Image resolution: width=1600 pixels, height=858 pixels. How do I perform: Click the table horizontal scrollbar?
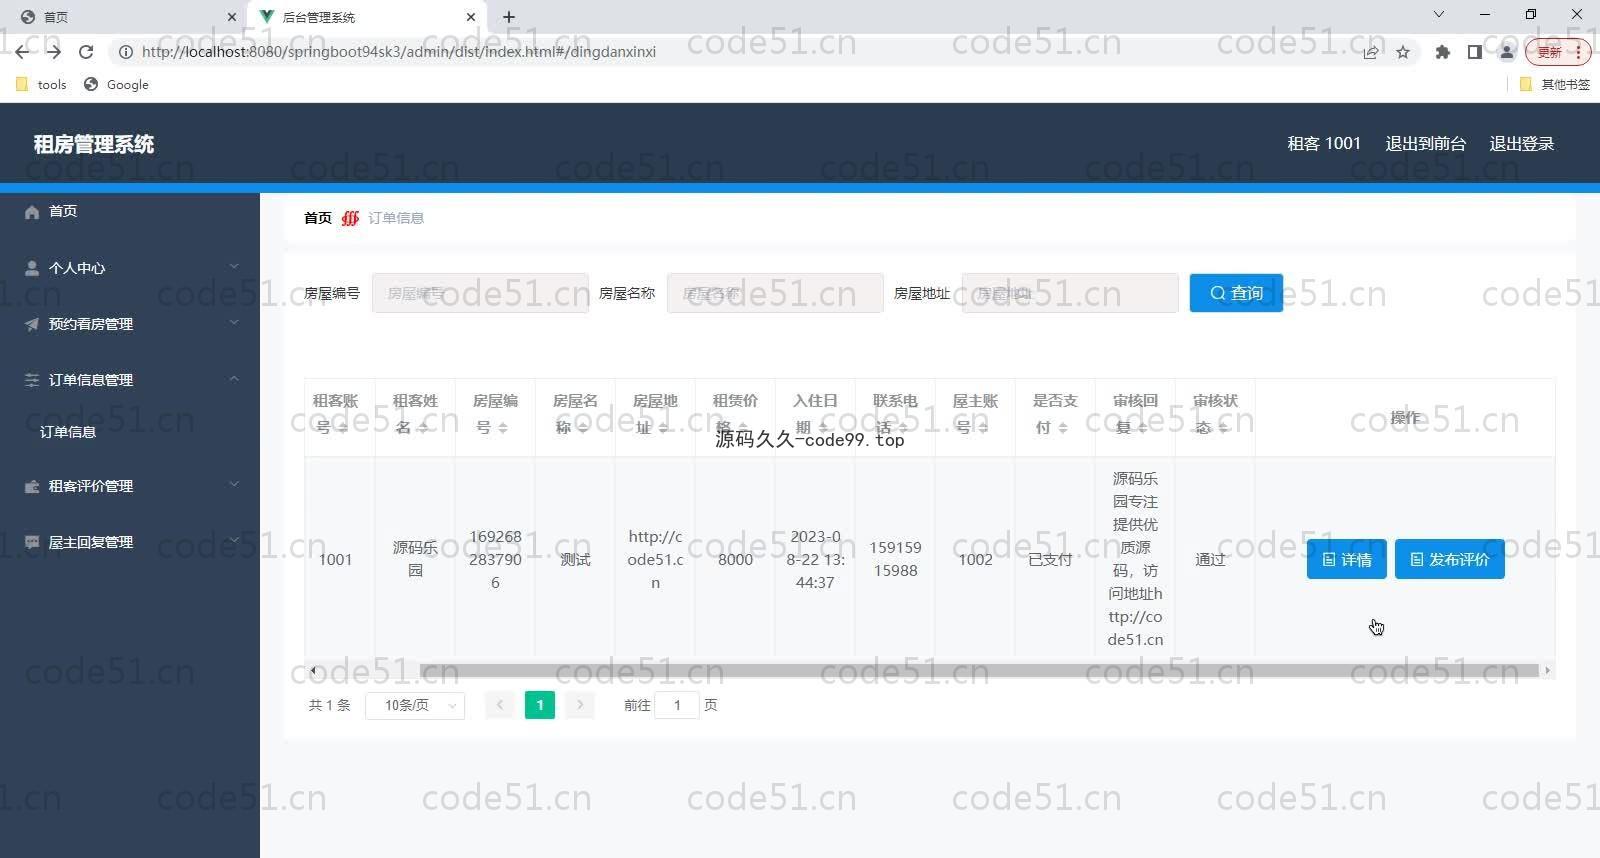(978, 670)
